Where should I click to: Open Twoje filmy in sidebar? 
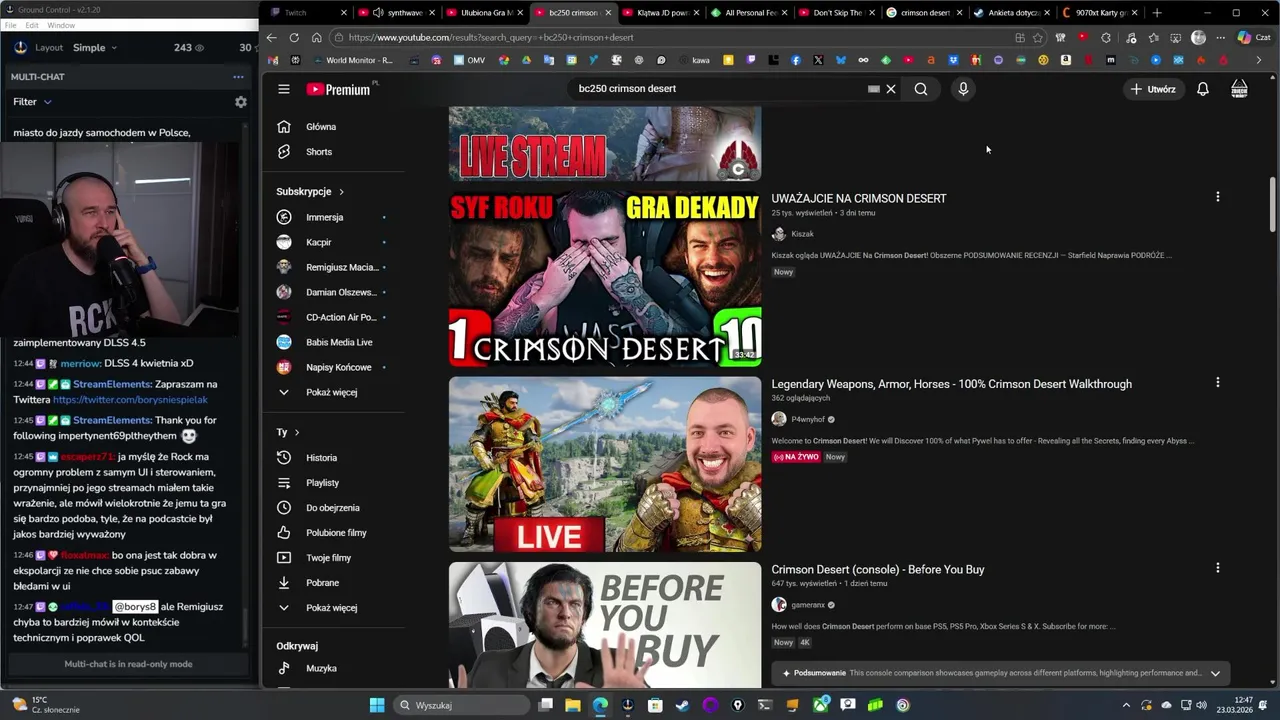328,558
